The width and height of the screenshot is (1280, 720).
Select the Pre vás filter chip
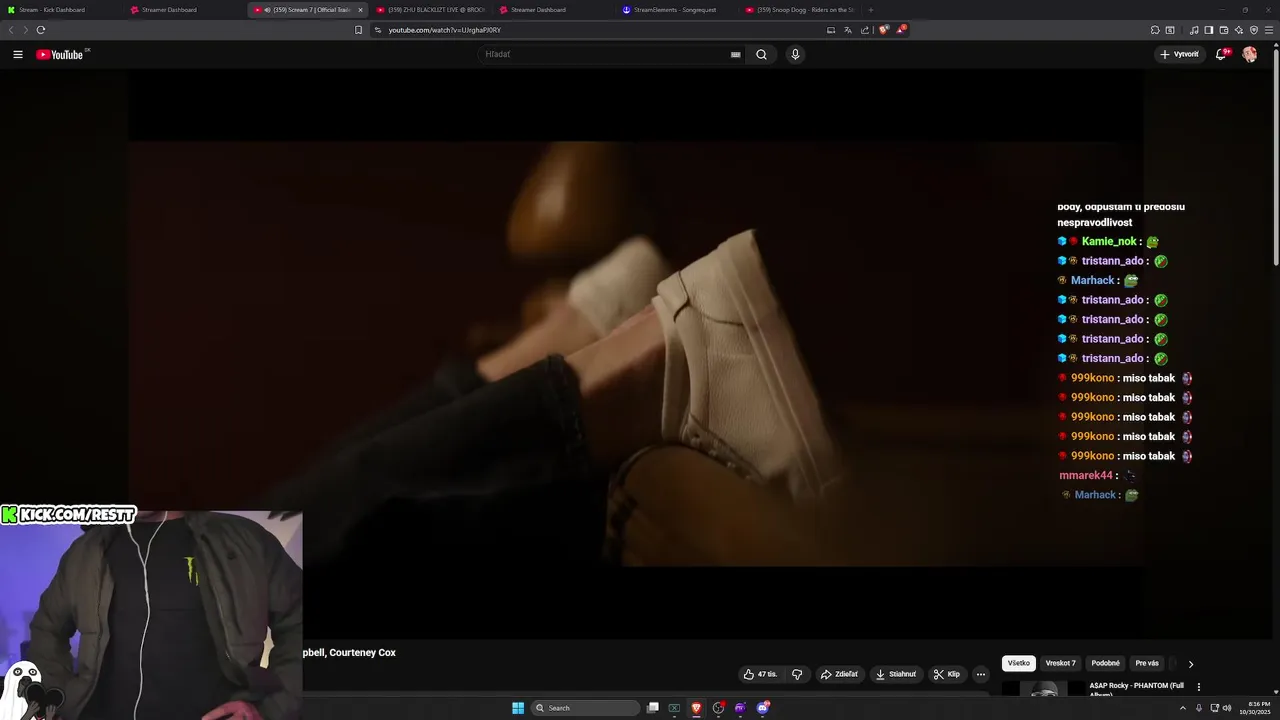tap(1147, 663)
